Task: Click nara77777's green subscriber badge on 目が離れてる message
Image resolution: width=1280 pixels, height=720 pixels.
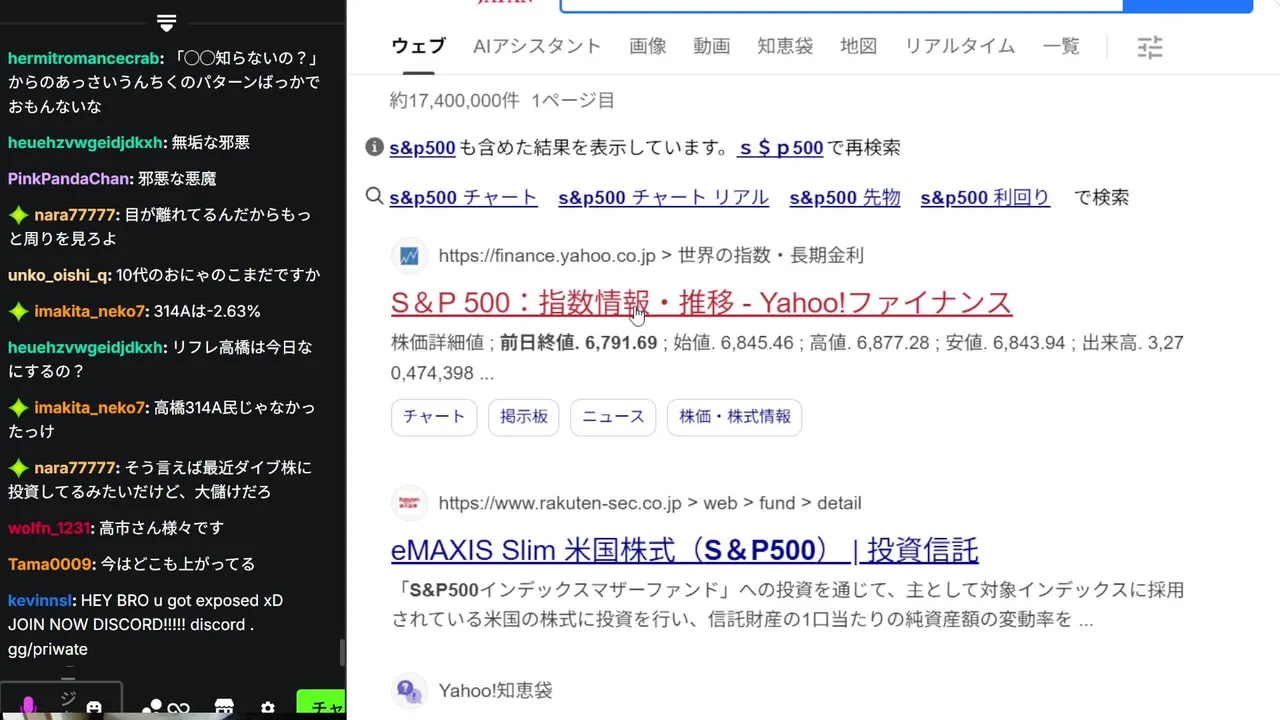Action: [x=18, y=215]
